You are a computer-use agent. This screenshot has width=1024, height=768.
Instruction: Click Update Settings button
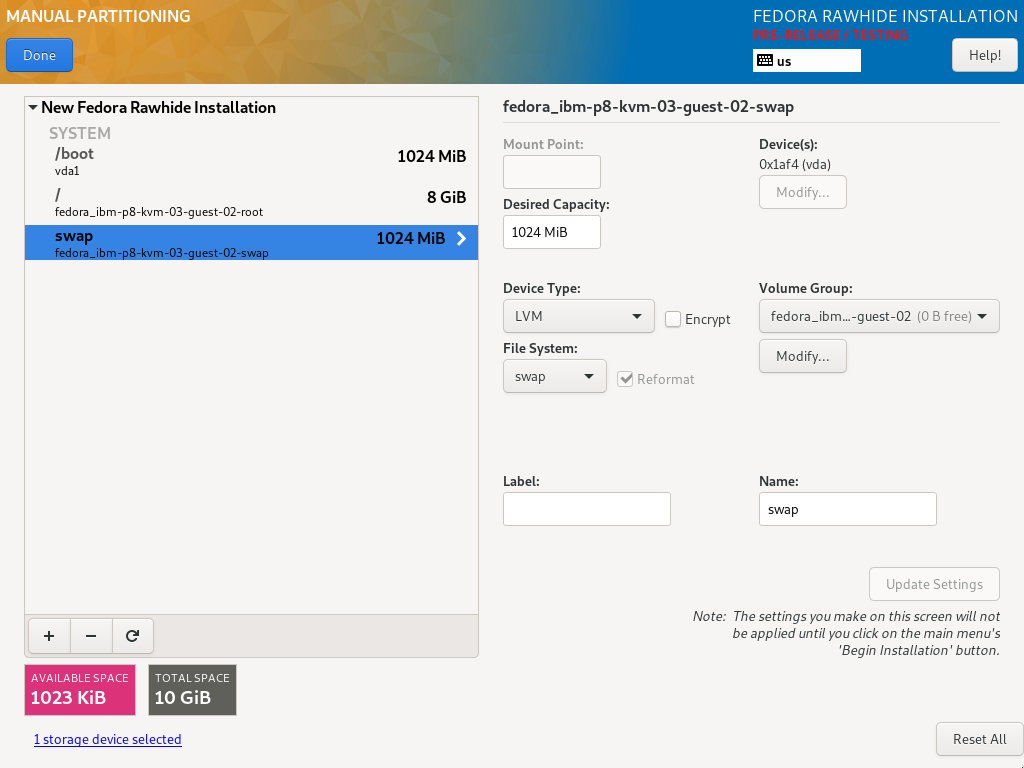[x=934, y=584]
